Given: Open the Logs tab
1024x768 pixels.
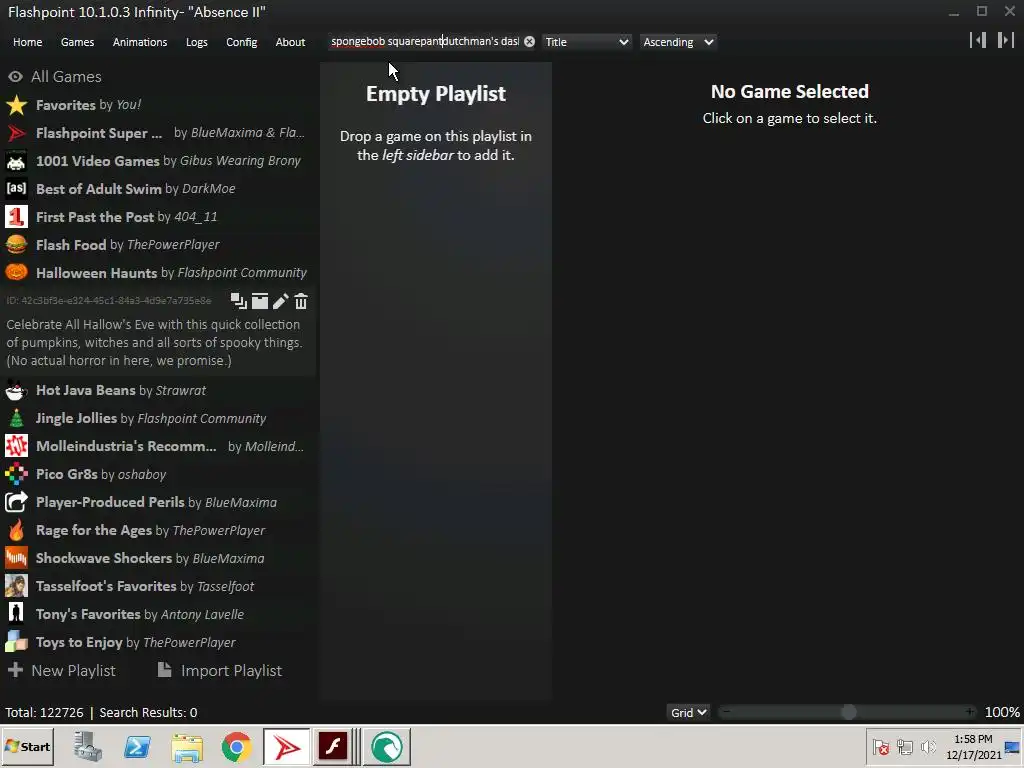Looking at the screenshot, I should [197, 42].
